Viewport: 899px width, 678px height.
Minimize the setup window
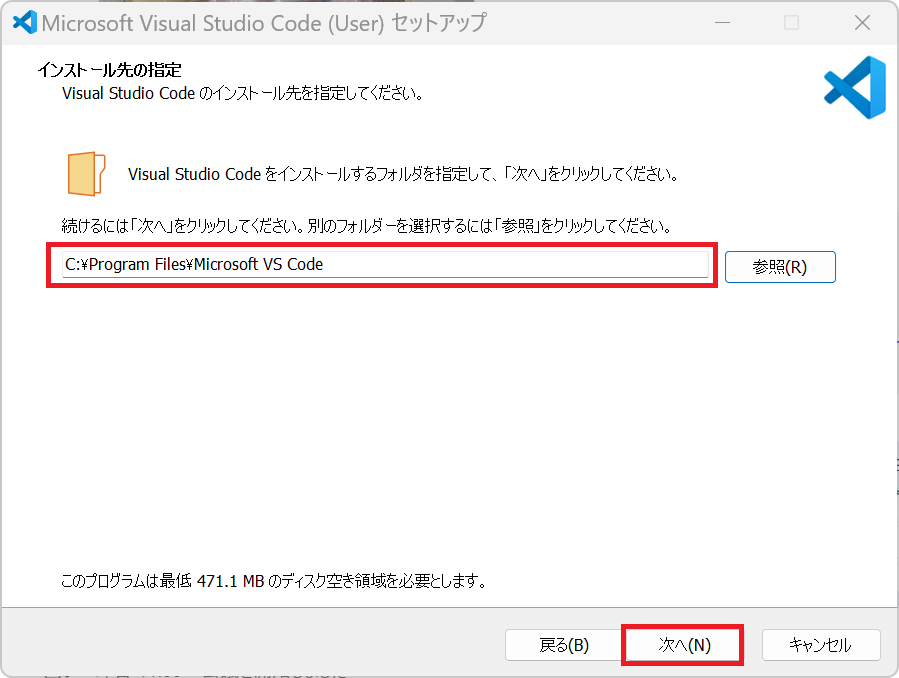pos(722,22)
